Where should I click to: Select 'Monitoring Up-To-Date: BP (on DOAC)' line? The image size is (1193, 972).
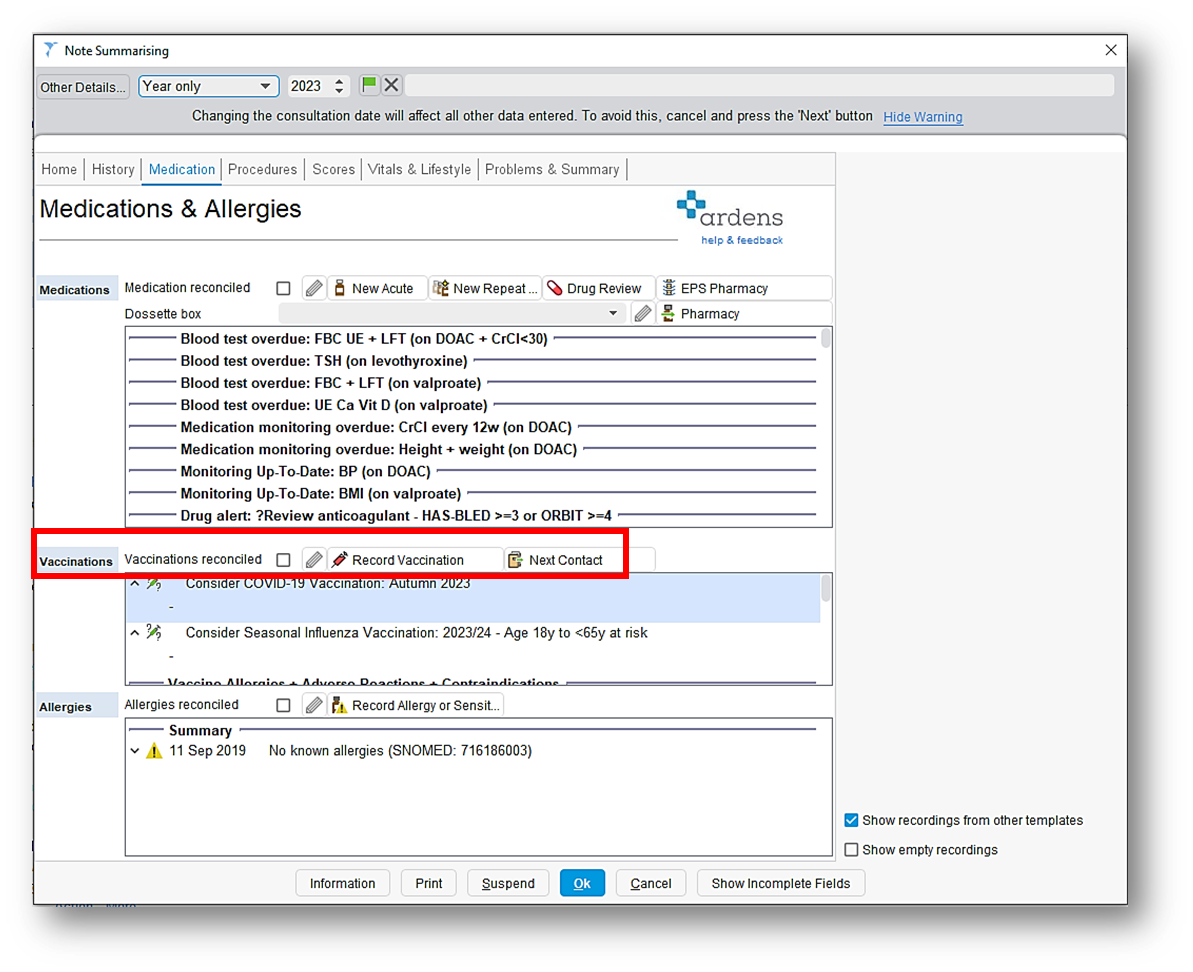(x=305, y=471)
